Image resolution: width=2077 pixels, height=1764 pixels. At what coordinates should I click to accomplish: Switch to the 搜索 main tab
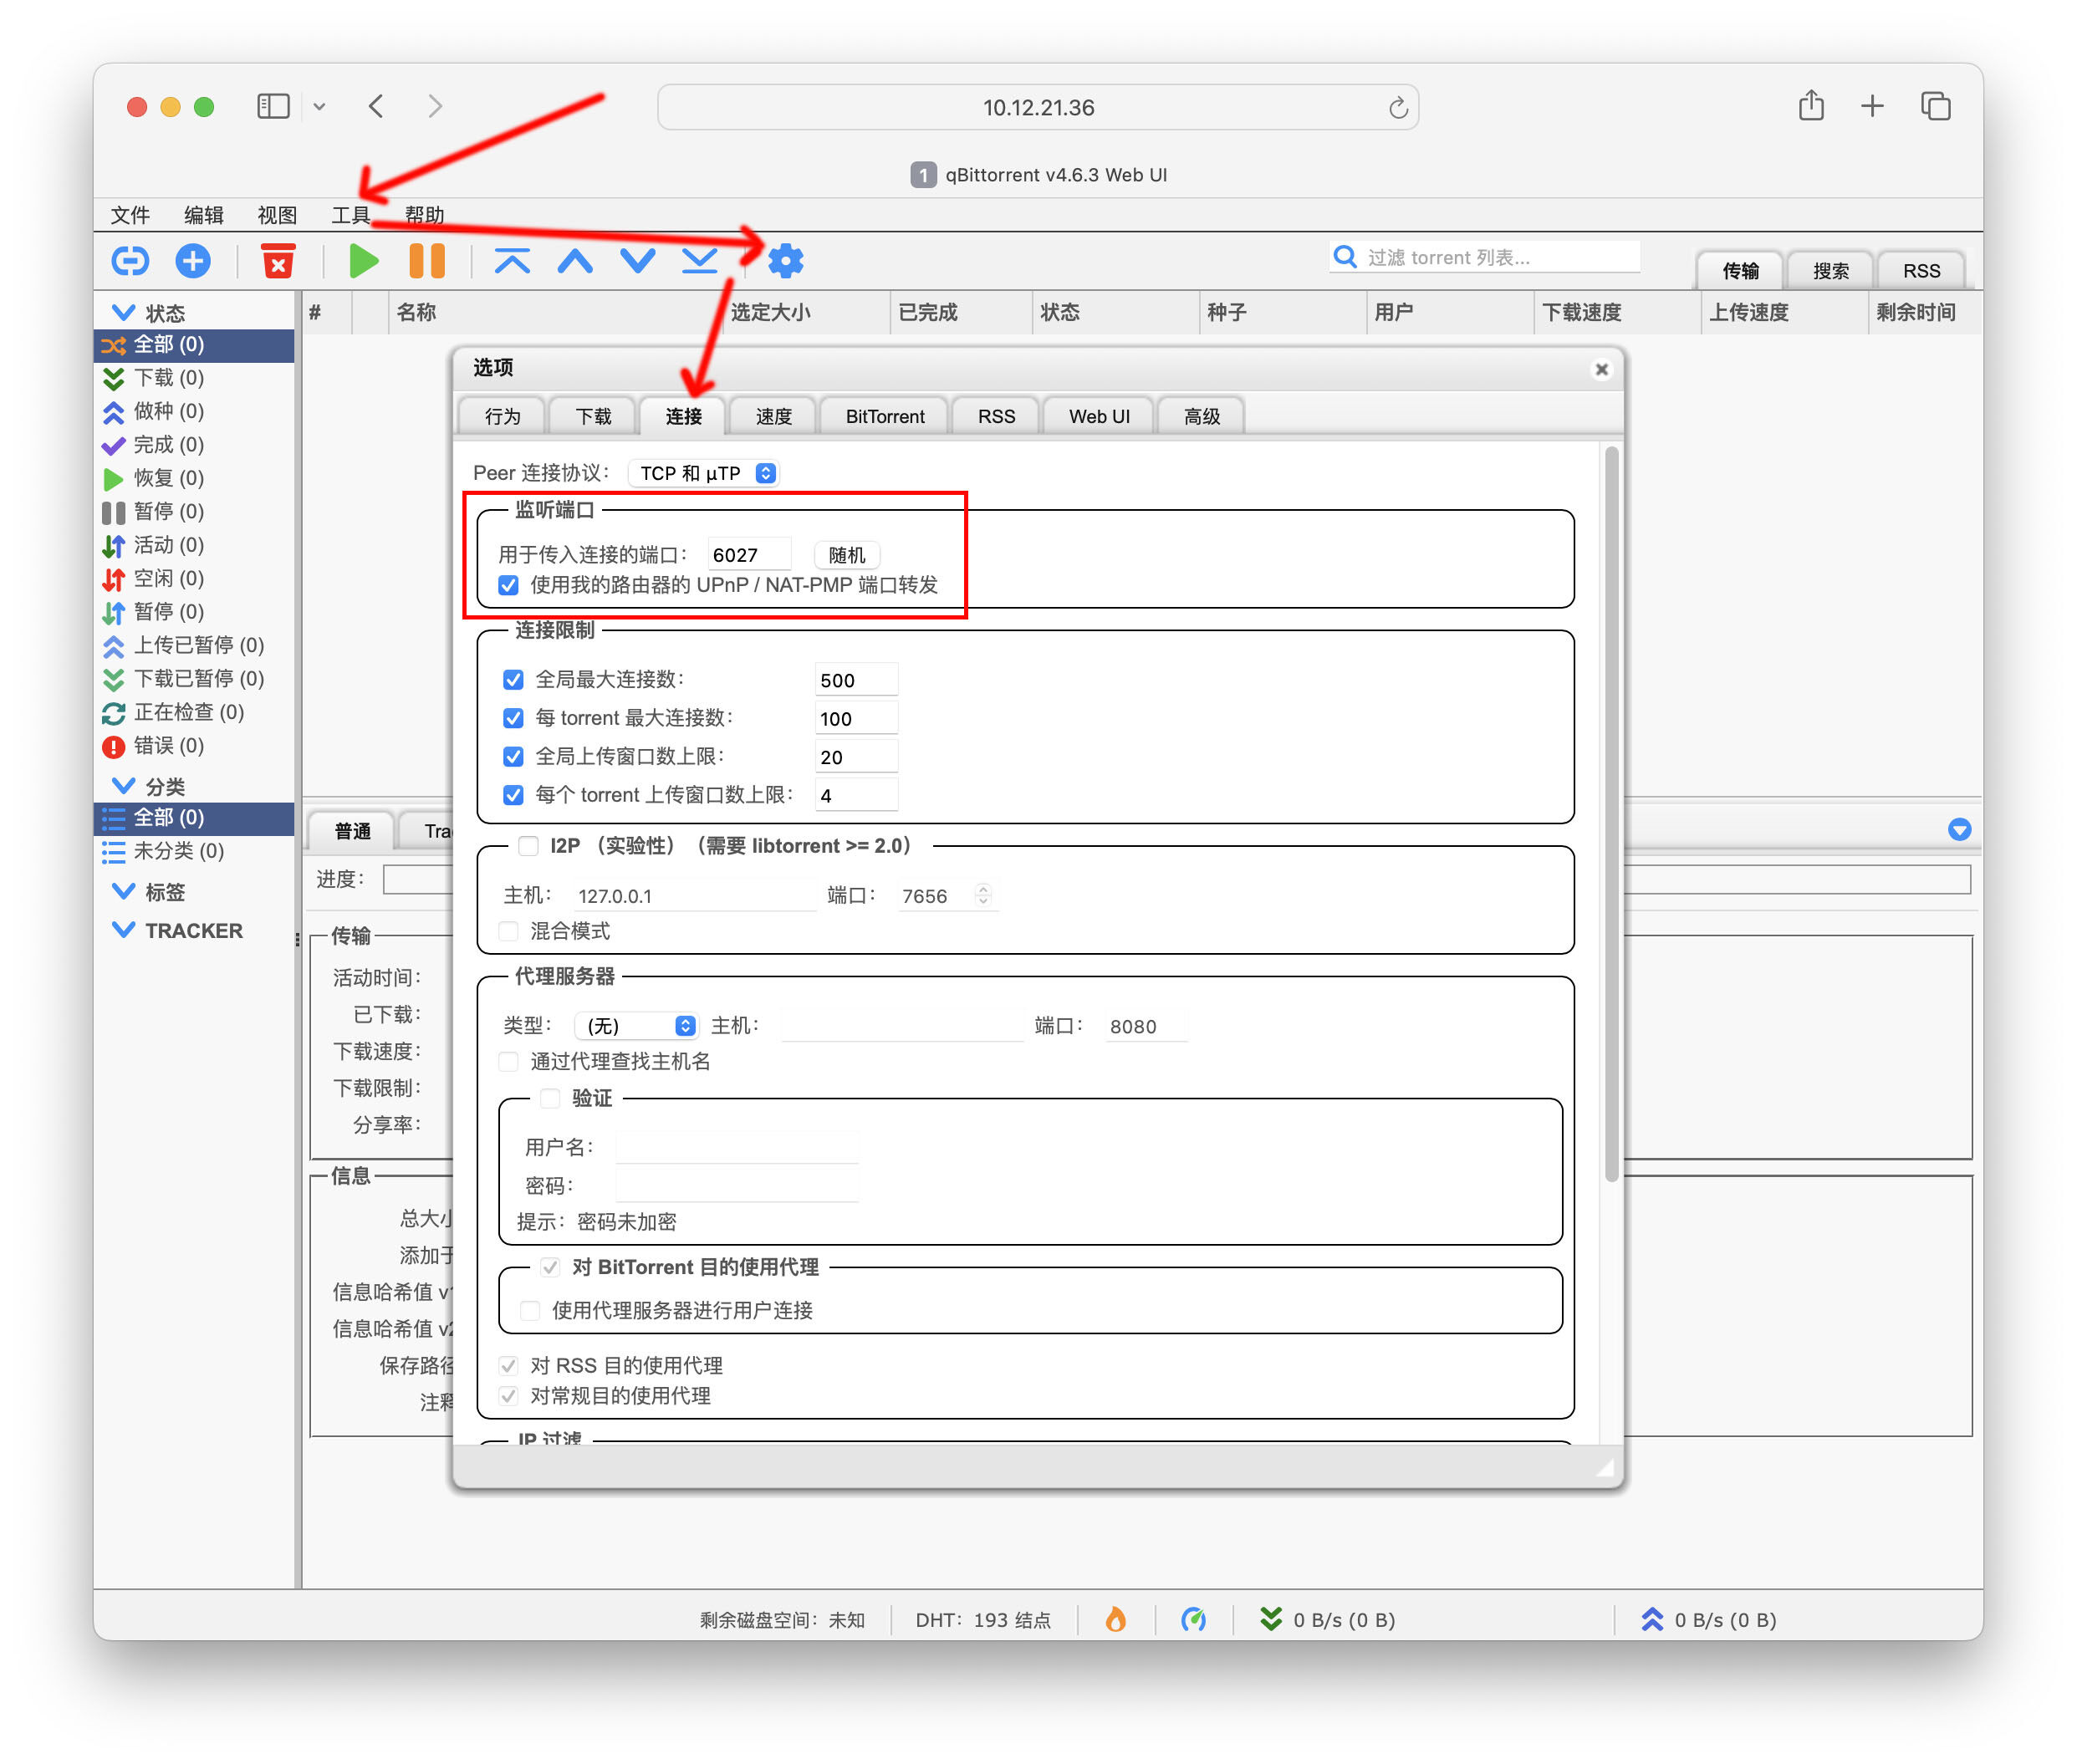tap(1831, 271)
